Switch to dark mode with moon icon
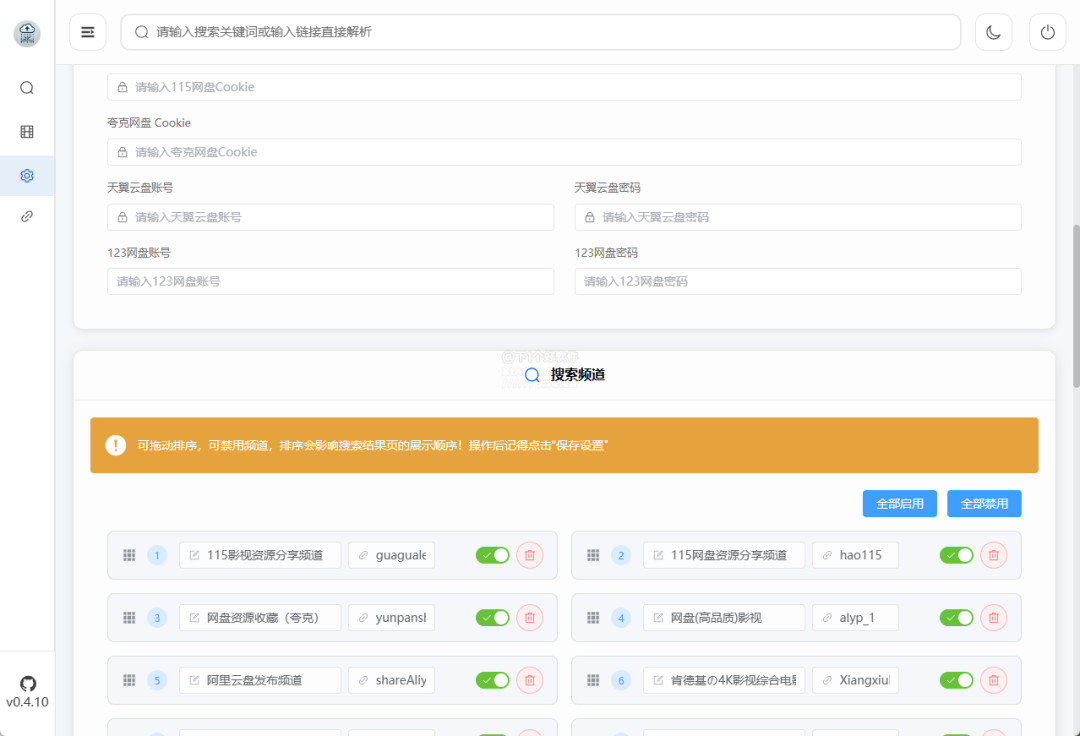 (993, 32)
